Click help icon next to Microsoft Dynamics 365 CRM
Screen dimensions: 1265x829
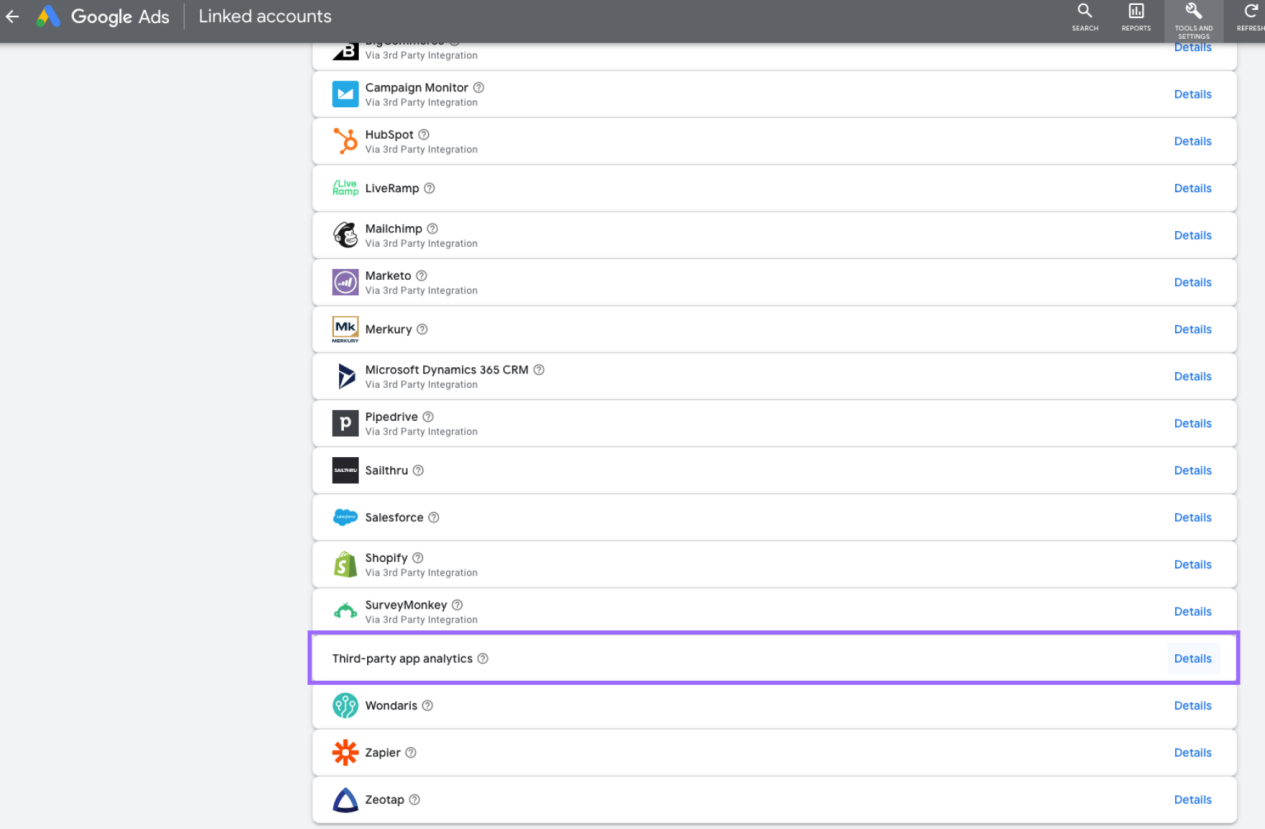[x=539, y=370]
